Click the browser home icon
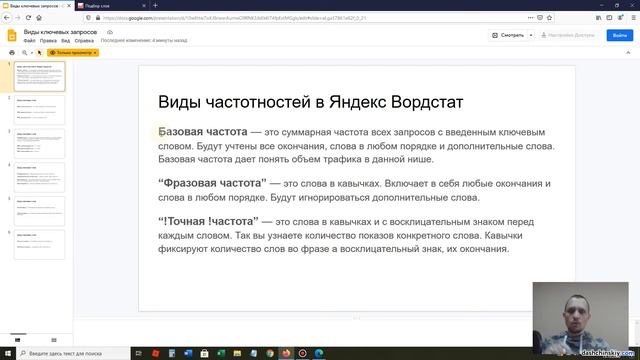The image size is (640, 360). click(39, 18)
